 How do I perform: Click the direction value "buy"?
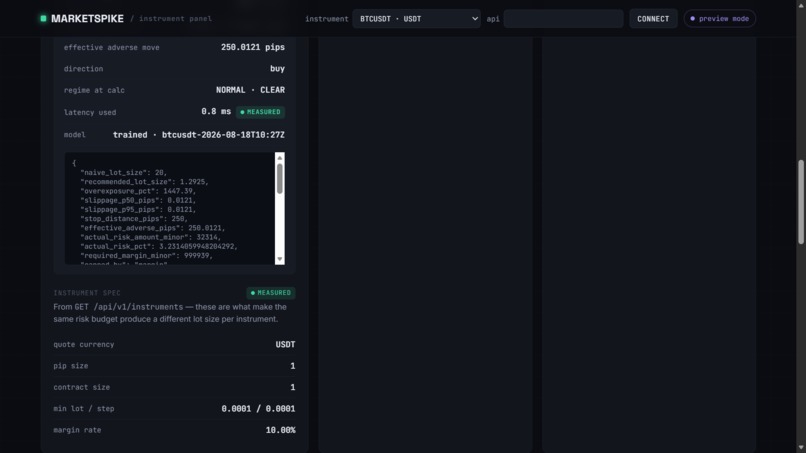pos(278,68)
